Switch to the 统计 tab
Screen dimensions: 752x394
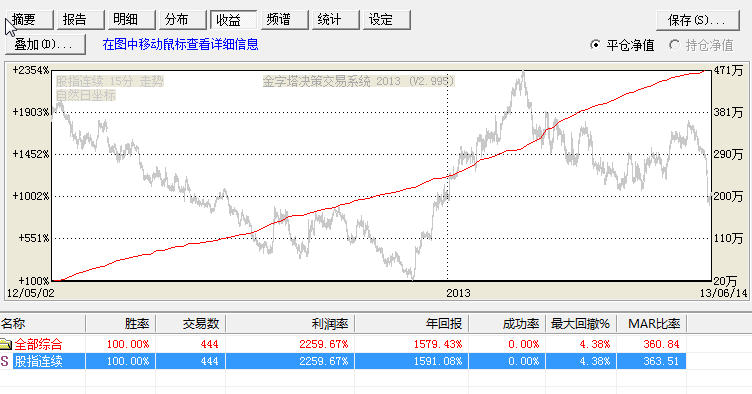pos(335,20)
